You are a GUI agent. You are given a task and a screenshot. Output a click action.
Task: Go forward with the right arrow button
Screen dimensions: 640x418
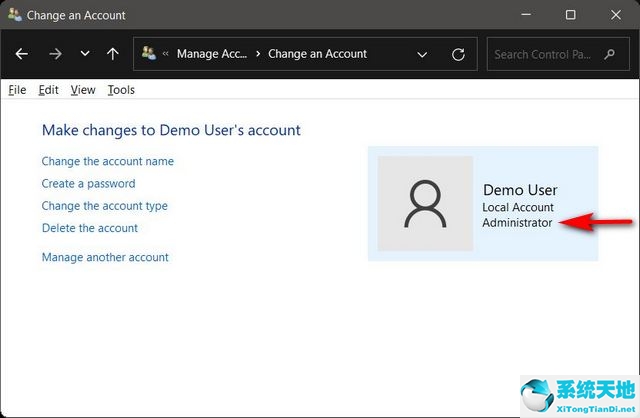pyautogui.click(x=55, y=54)
